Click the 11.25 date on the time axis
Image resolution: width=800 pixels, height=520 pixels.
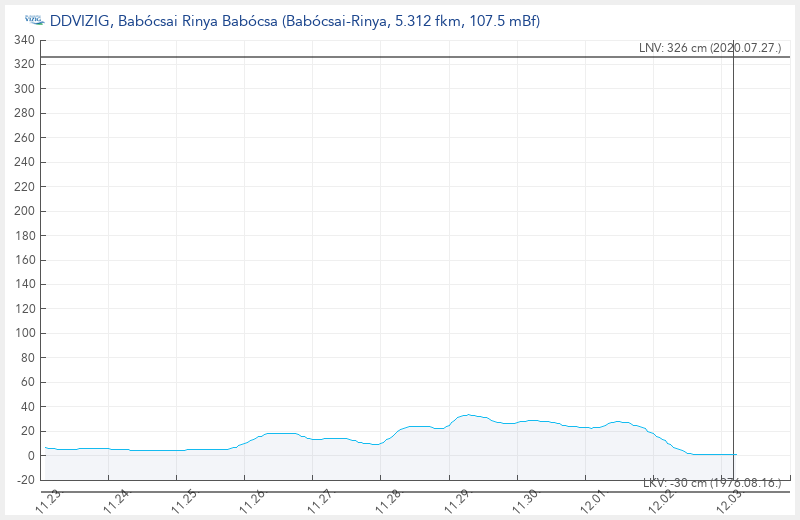[185, 498]
